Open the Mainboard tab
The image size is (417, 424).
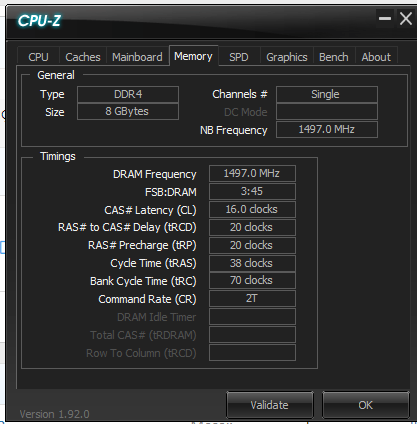[137, 57]
